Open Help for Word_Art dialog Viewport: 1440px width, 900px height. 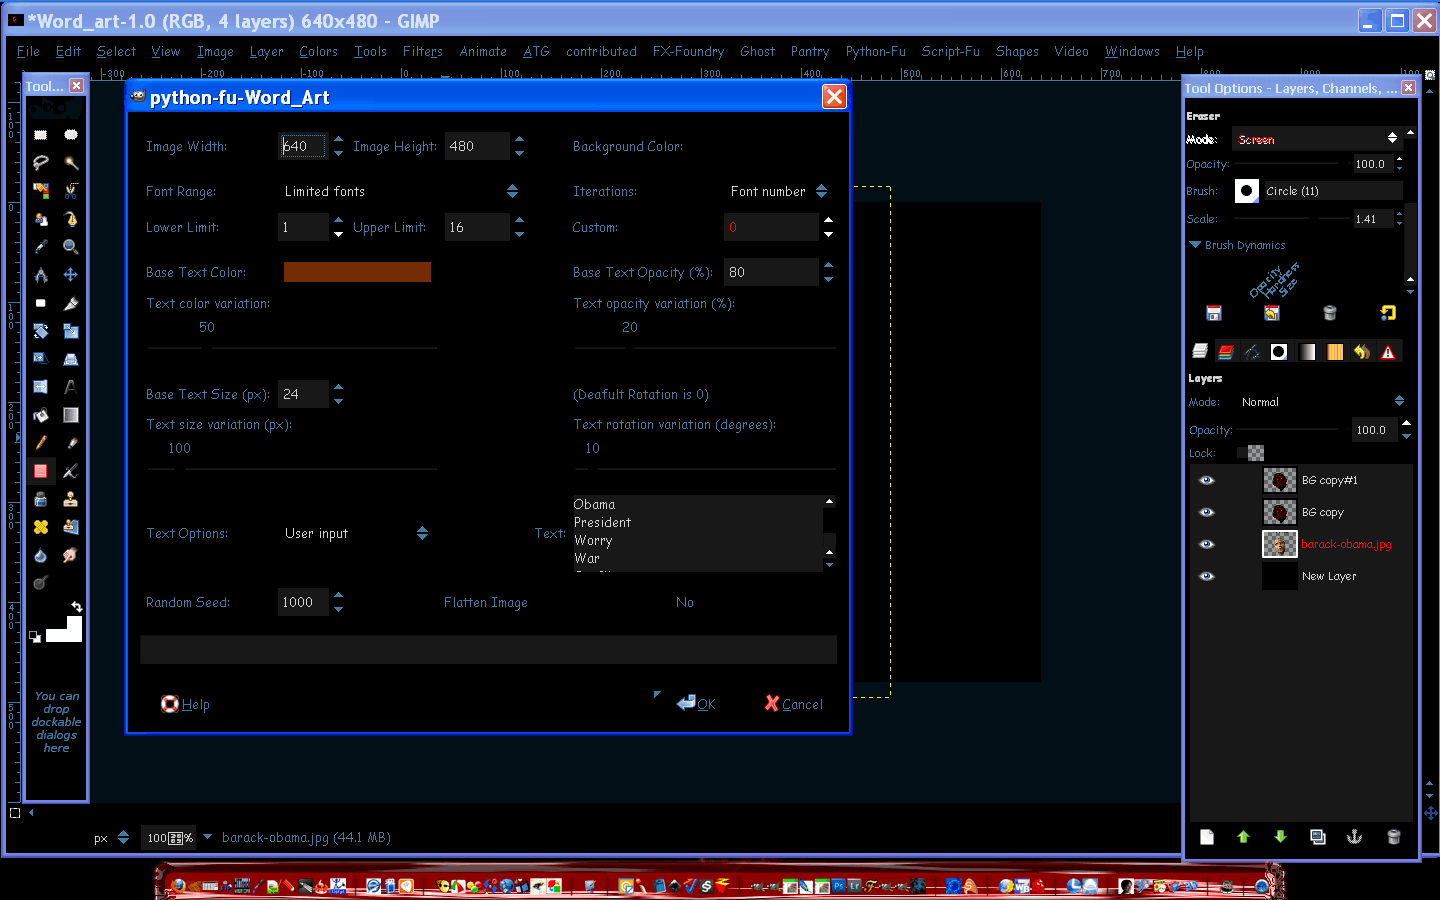pyautogui.click(x=186, y=704)
